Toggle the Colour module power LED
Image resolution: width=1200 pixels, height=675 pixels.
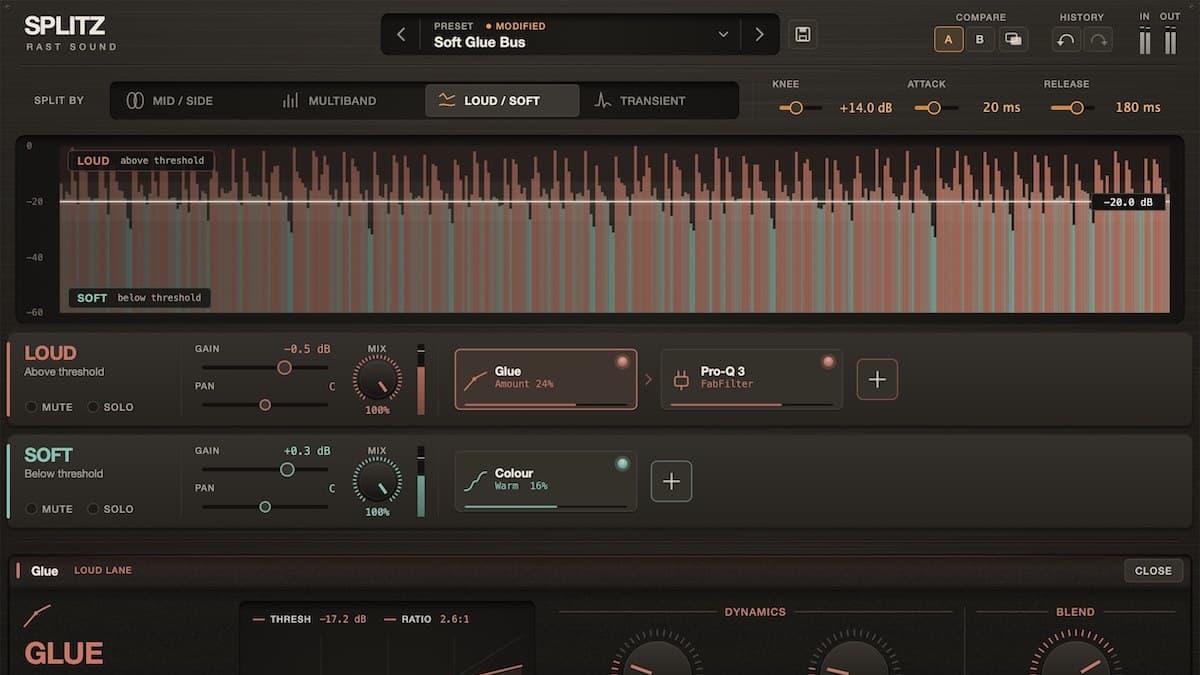pyautogui.click(x=622, y=464)
